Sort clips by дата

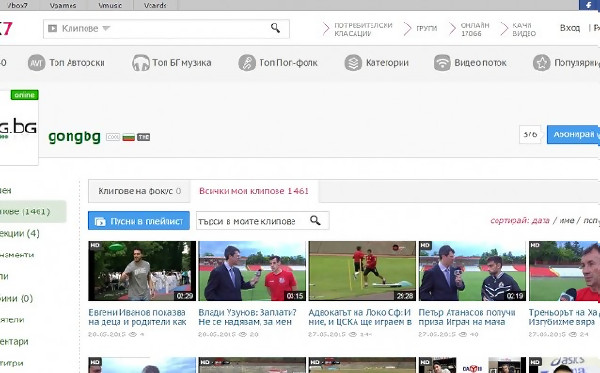coord(541,221)
